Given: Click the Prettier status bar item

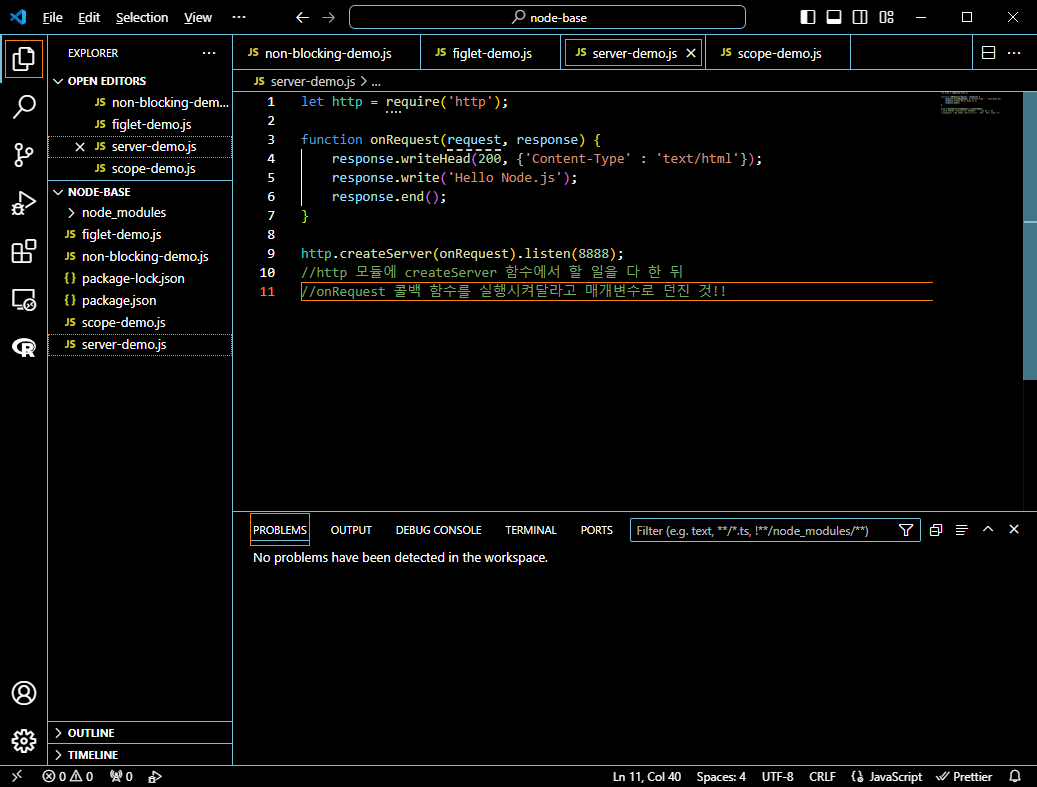Looking at the screenshot, I should [x=964, y=776].
